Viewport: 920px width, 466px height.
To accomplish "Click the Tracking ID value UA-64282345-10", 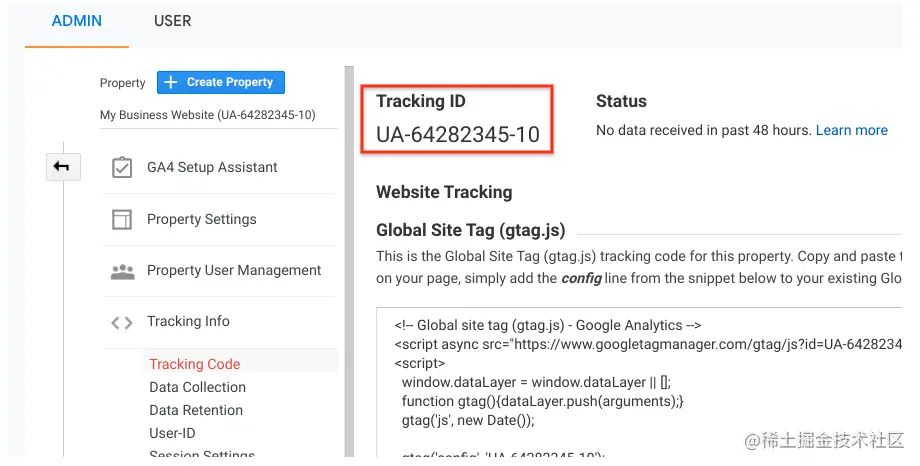I will (458, 135).
